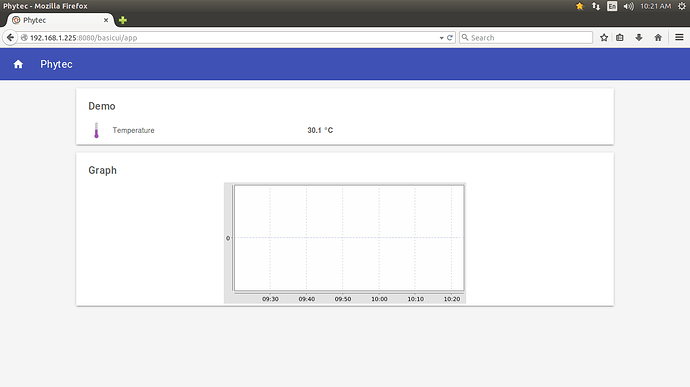Open the downloads arrow icon
The image size is (690, 387).
coord(639,38)
